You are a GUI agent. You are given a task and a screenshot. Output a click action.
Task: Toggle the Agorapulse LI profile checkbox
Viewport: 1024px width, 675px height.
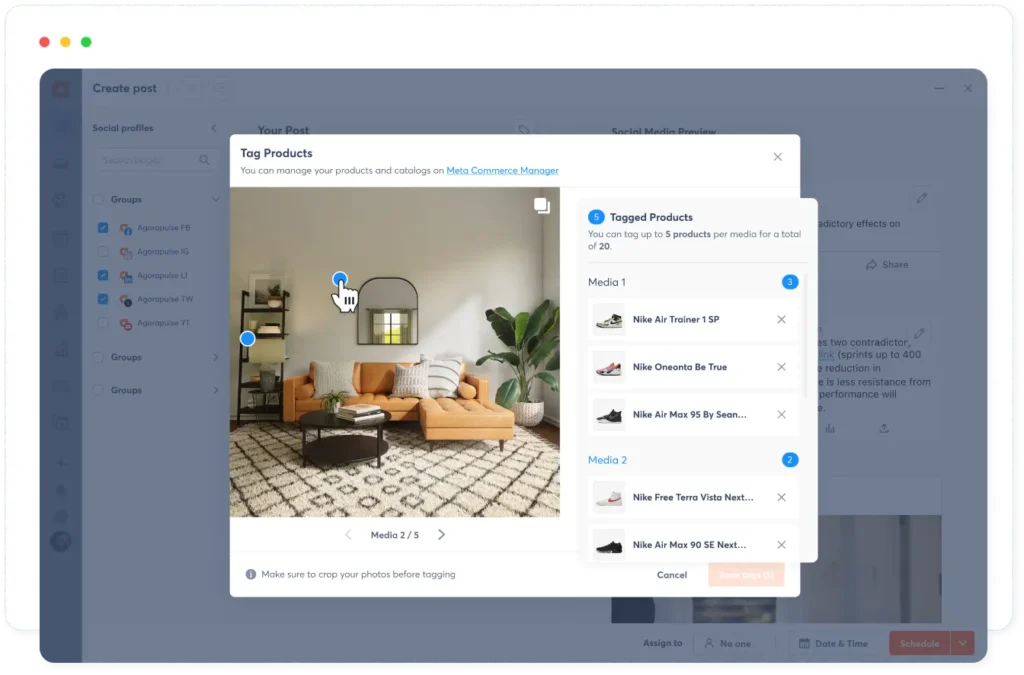pos(103,275)
